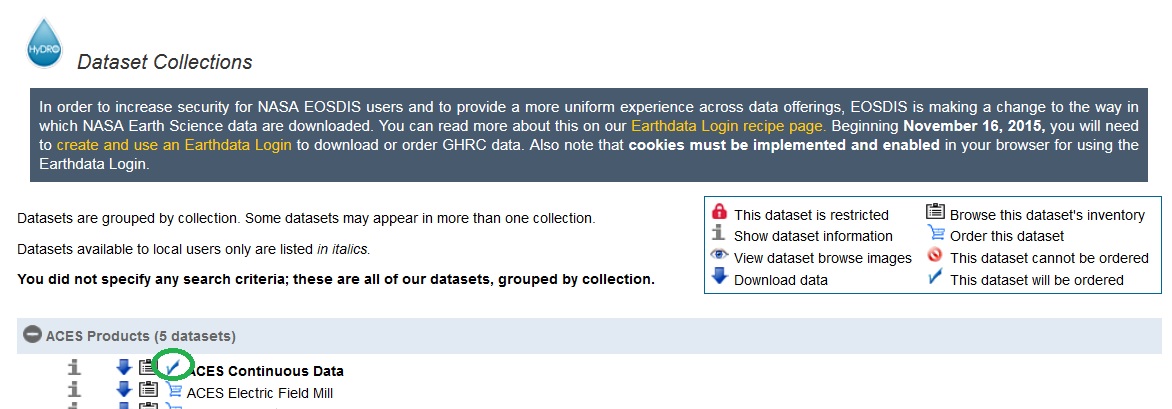Click the Order this dataset legend cart
The image size is (1172, 409).
pos(936,233)
